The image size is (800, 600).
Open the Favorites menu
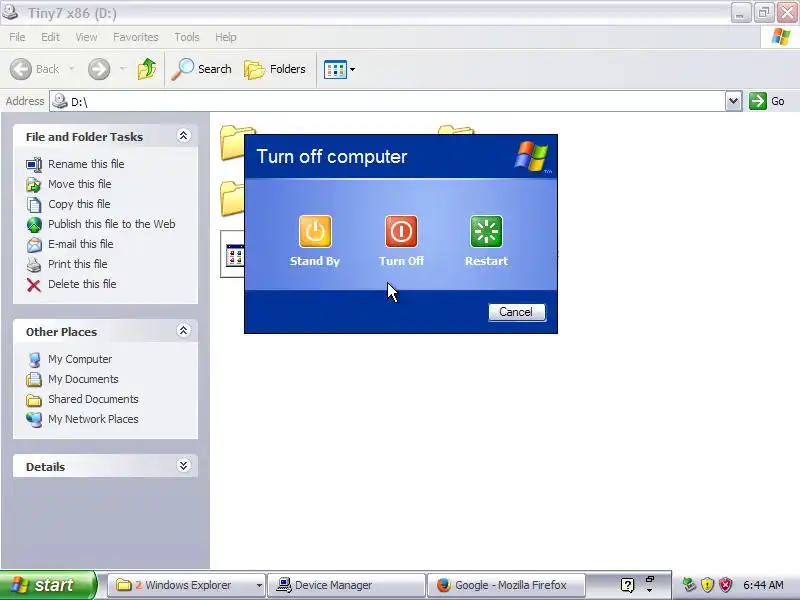tap(136, 37)
